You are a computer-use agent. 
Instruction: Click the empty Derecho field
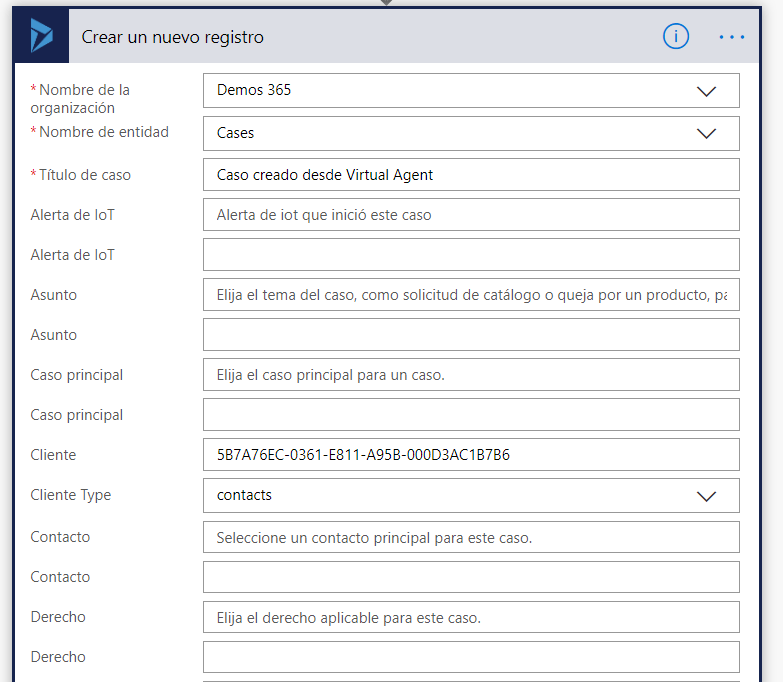click(x=470, y=657)
